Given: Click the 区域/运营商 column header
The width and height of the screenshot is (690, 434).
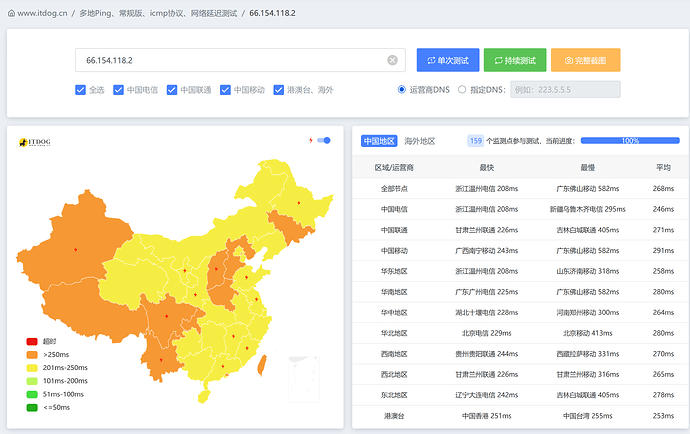Looking at the screenshot, I should tap(394, 167).
